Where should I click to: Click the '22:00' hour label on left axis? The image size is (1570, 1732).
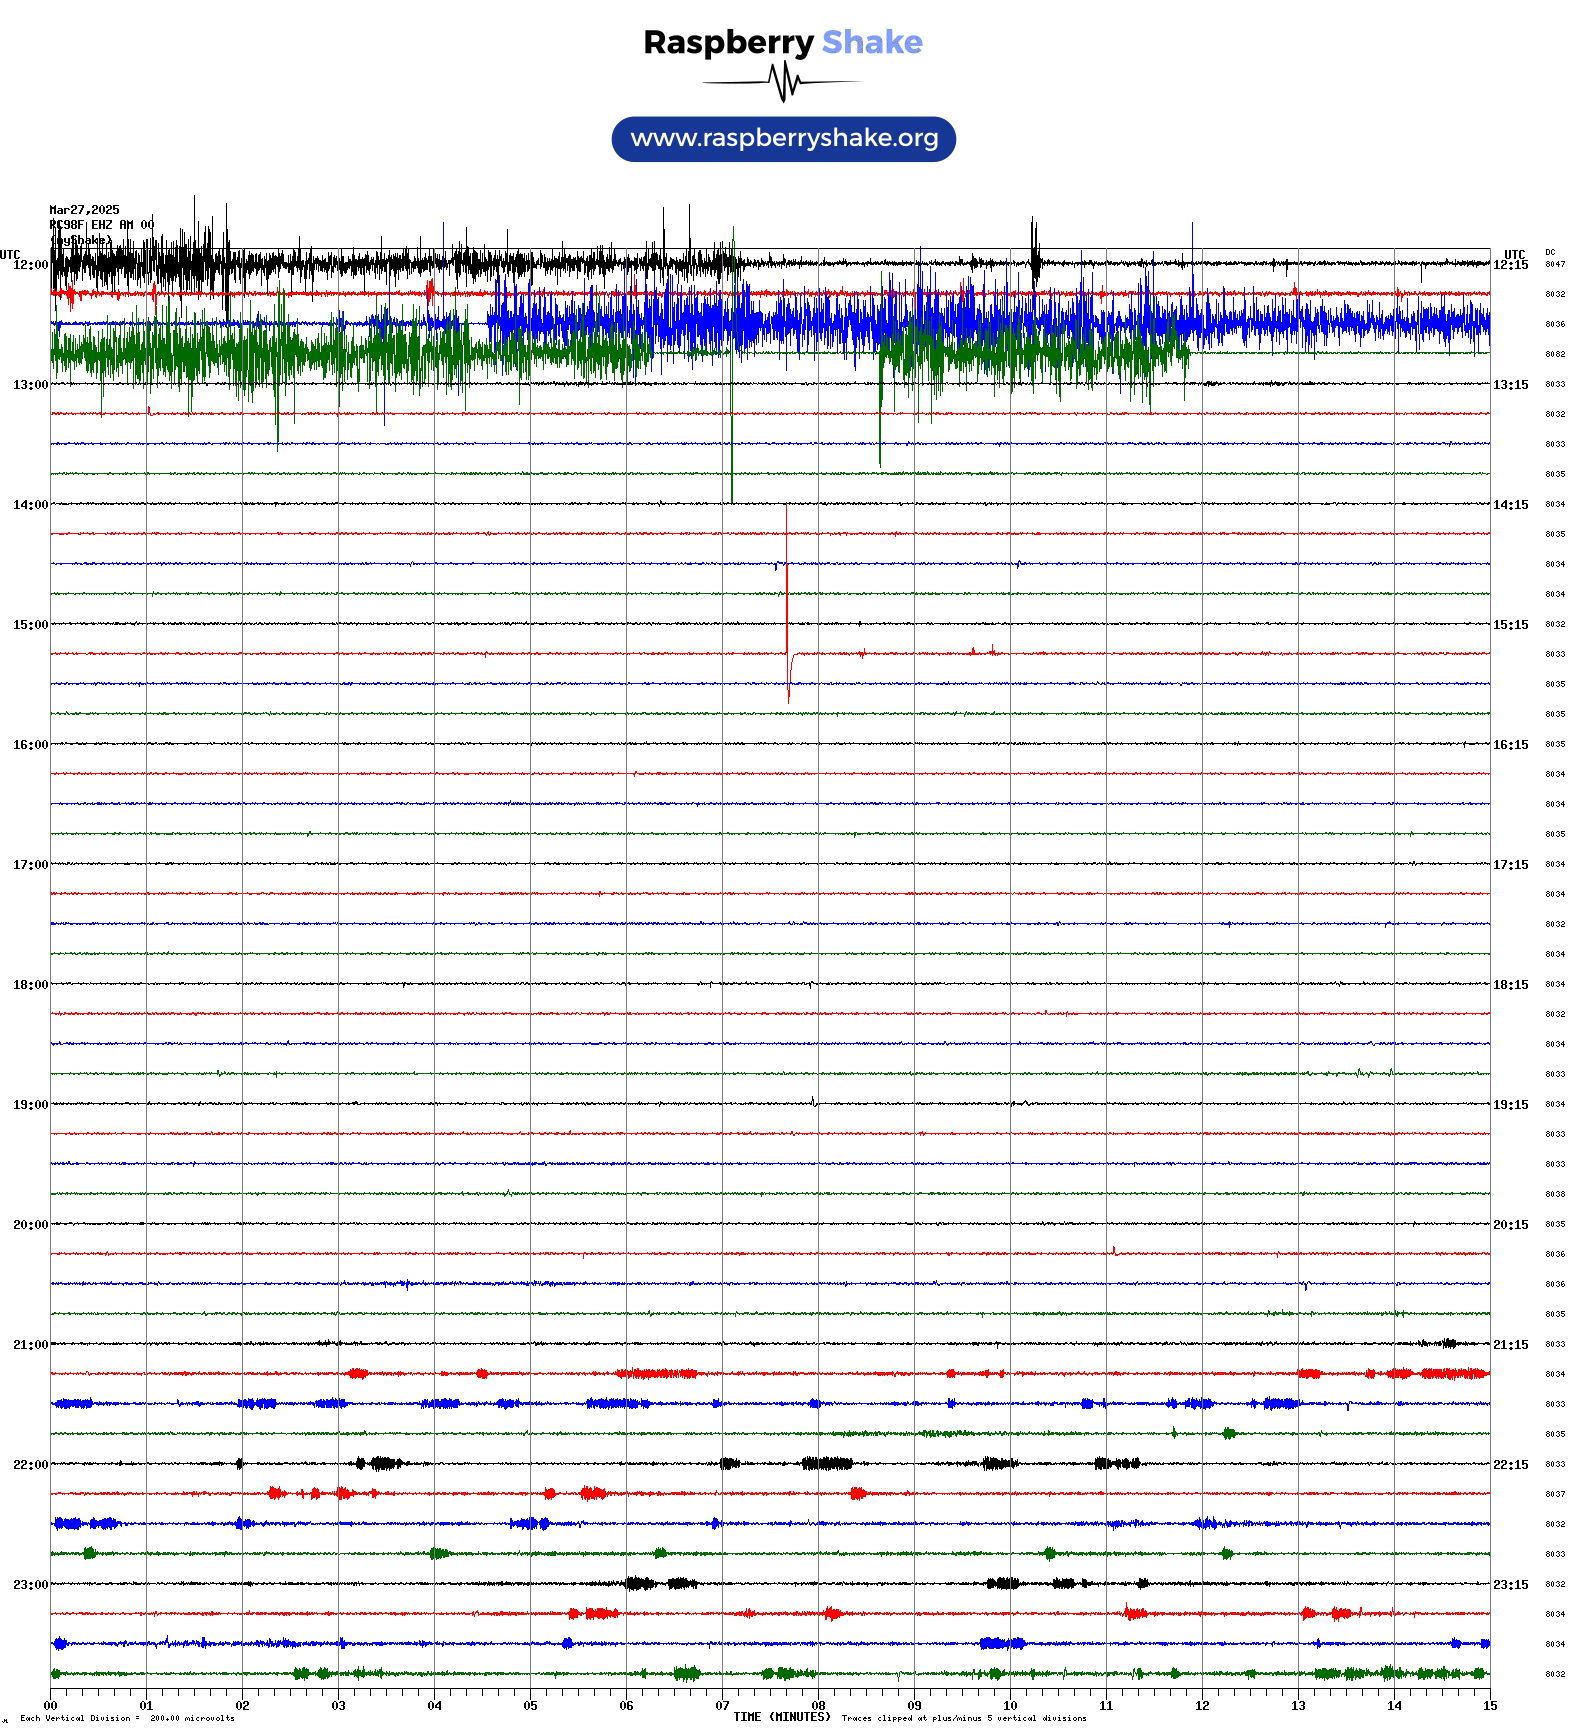pos(30,1465)
